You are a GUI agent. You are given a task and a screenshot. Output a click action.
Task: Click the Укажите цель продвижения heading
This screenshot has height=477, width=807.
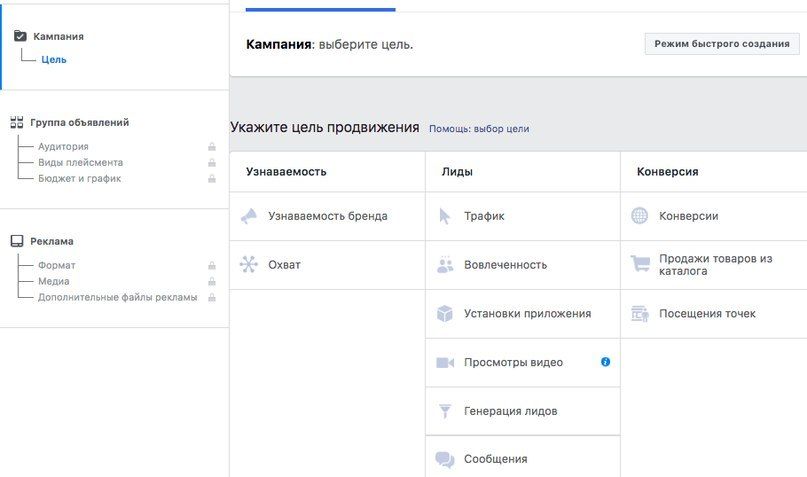(325, 127)
